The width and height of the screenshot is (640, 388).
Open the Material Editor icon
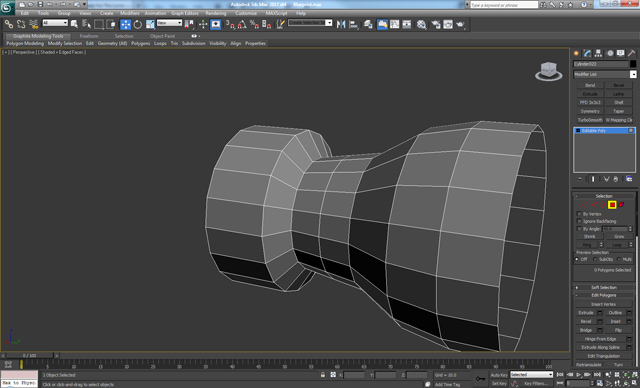click(421, 24)
